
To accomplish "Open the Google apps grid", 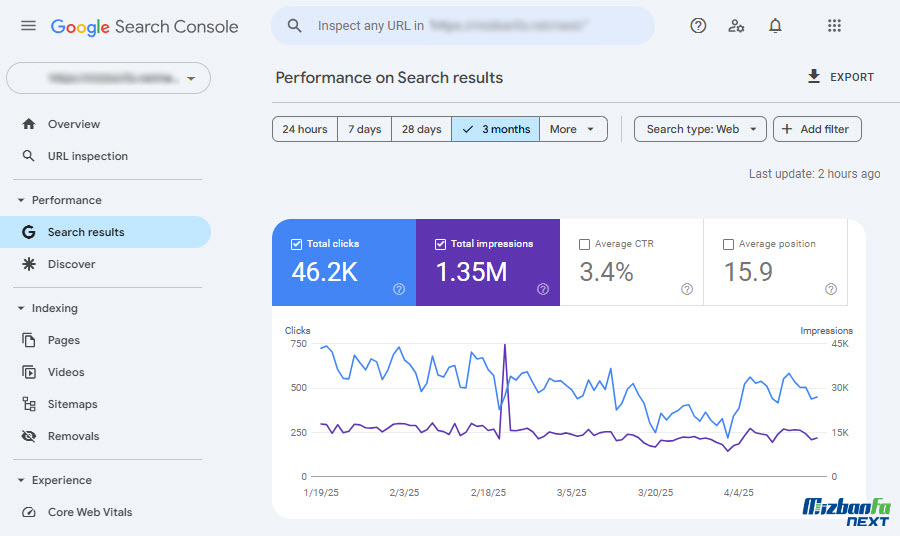I will (x=834, y=26).
